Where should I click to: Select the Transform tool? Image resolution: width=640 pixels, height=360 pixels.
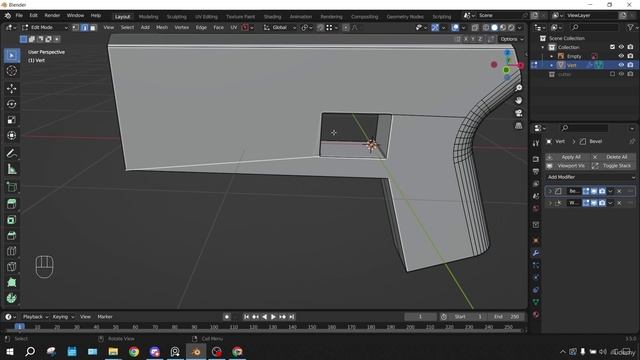pos(11,135)
